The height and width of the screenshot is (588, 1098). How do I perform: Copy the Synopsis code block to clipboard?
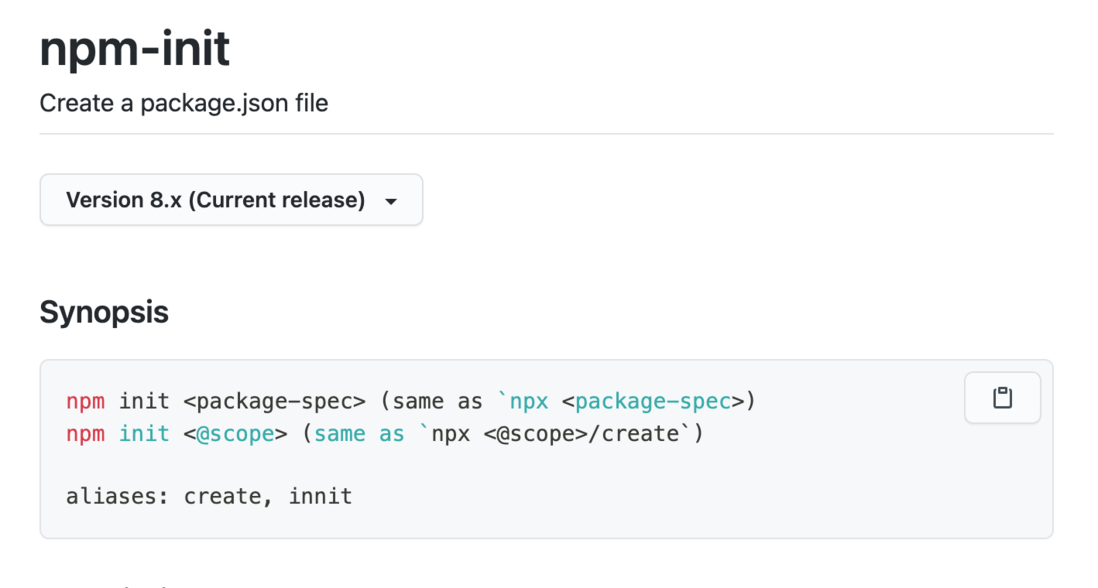pos(1002,398)
